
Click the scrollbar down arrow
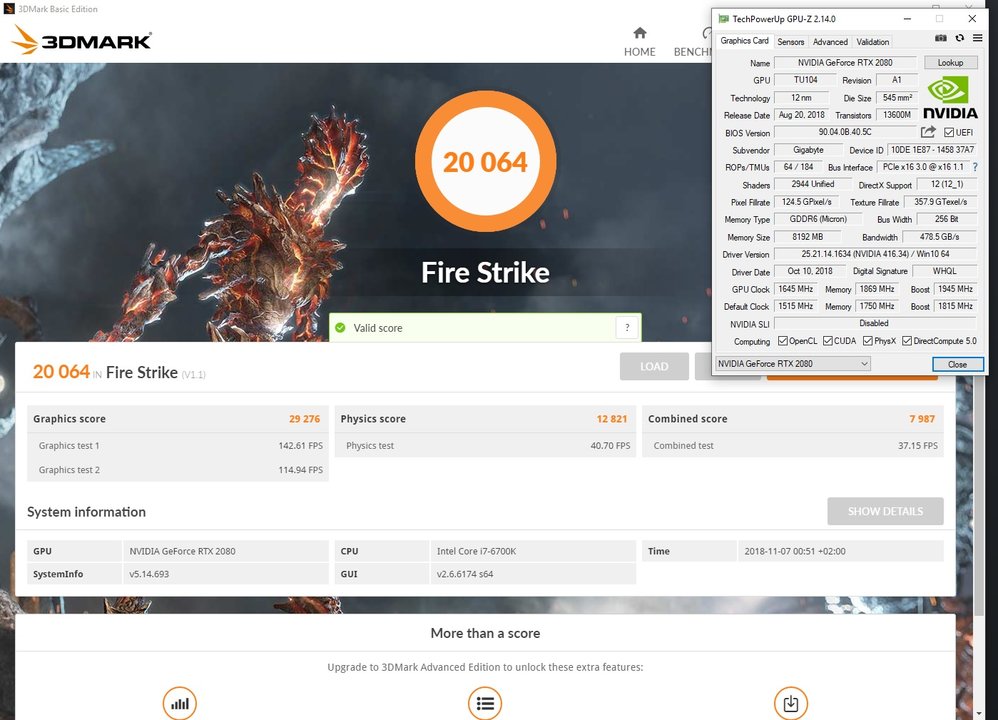pos(978,714)
